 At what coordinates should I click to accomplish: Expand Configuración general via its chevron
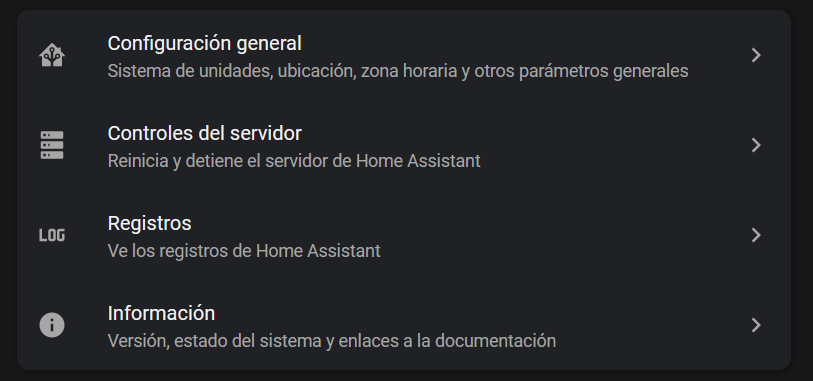[x=756, y=55]
